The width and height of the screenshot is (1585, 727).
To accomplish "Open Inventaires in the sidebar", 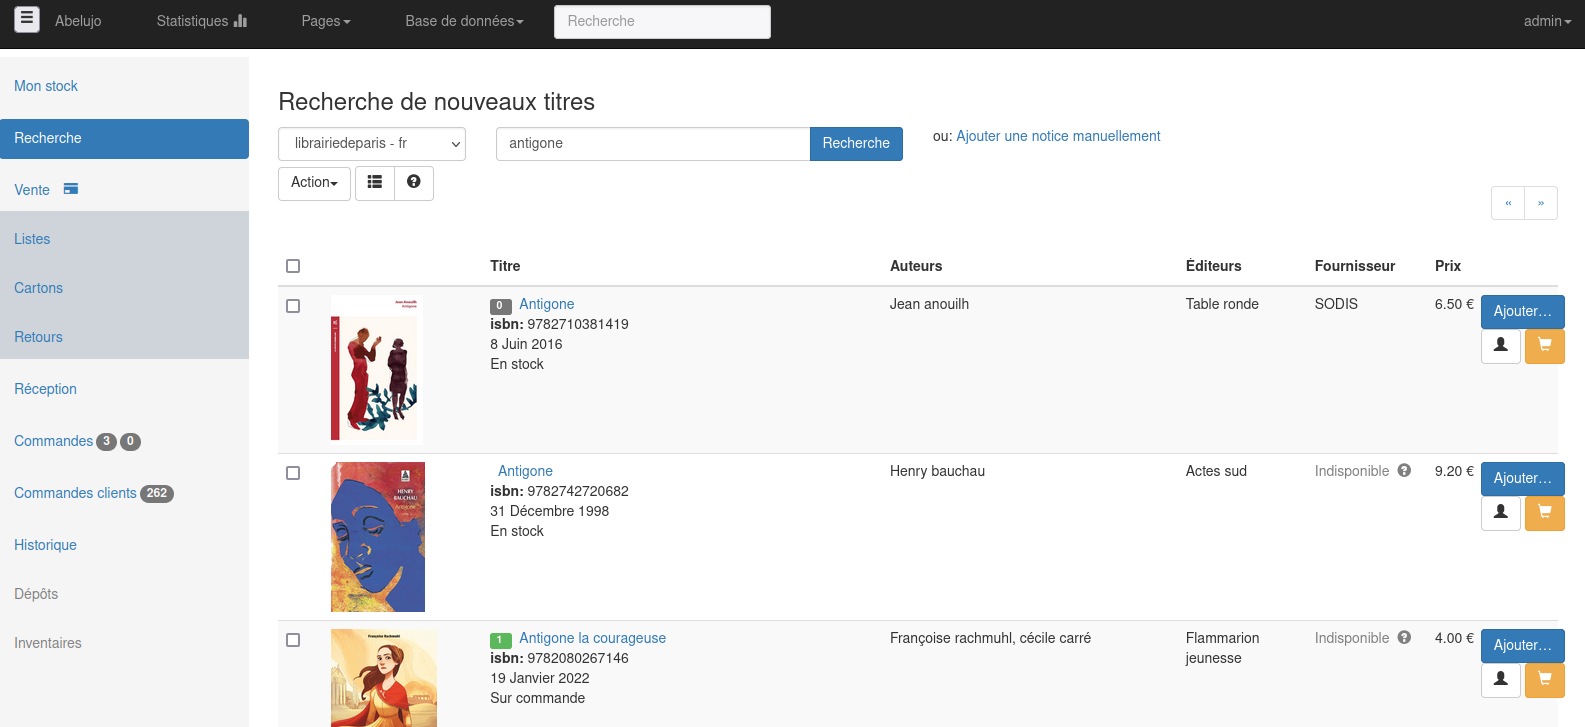I will 48,643.
